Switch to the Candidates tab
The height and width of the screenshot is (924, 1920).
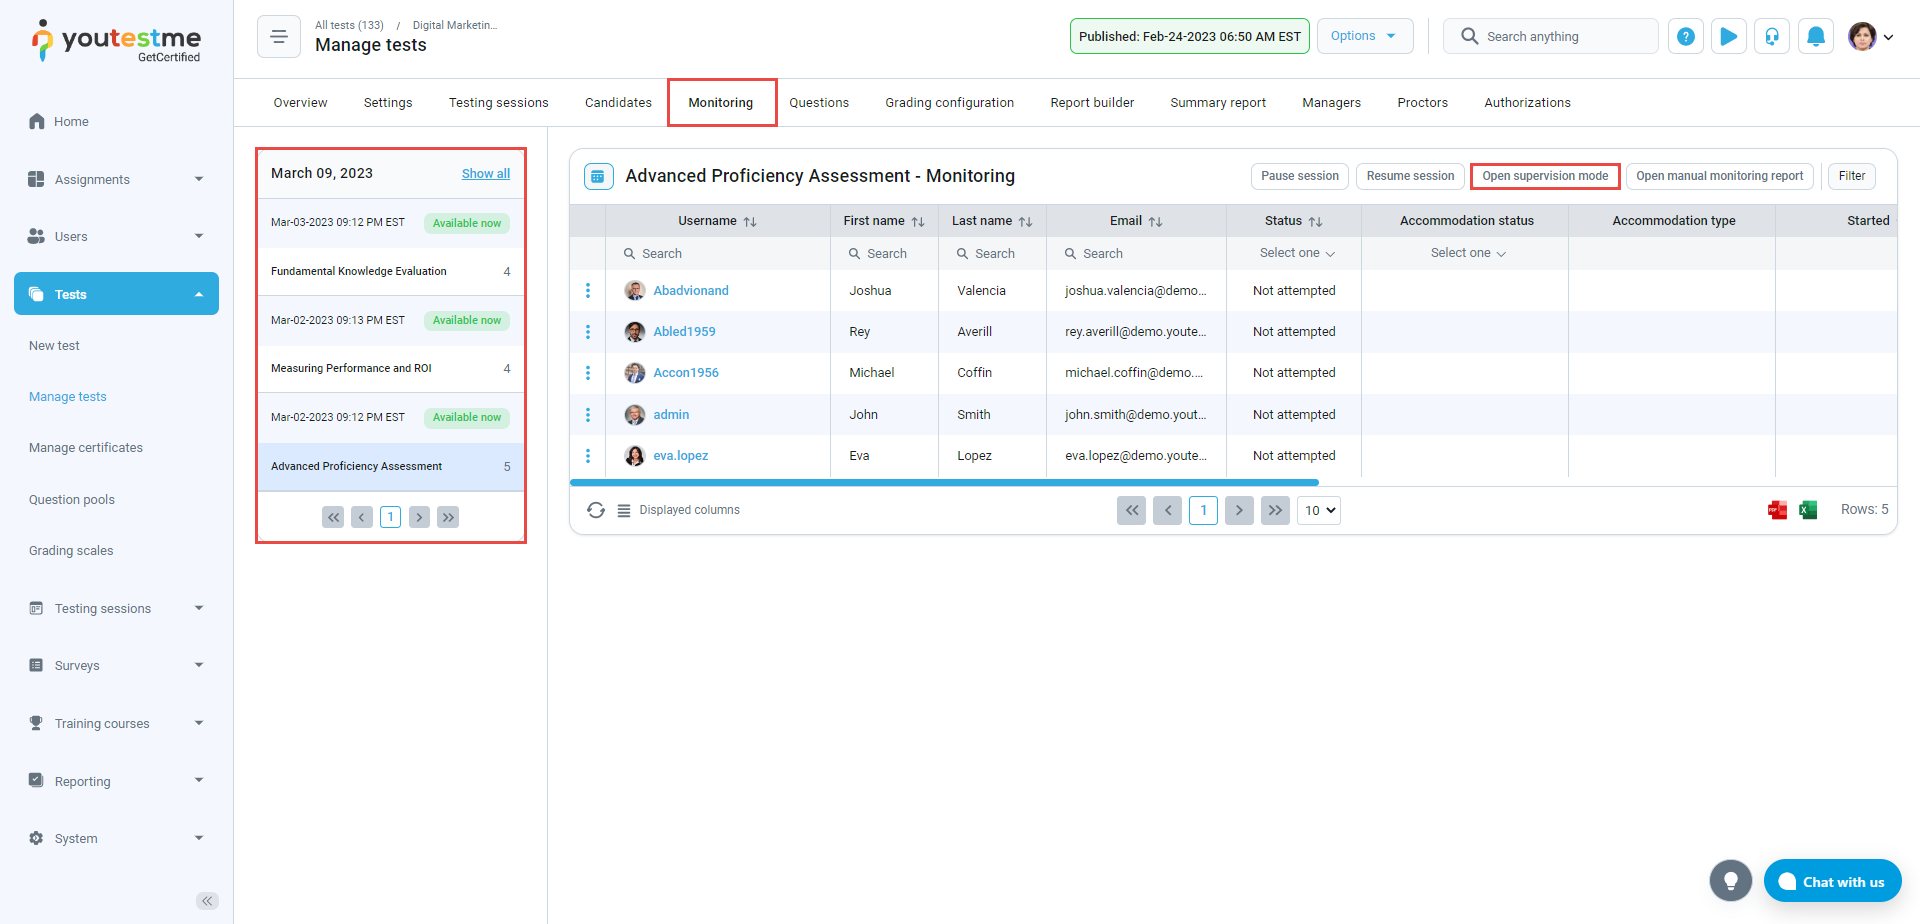(x=618, y=103)
